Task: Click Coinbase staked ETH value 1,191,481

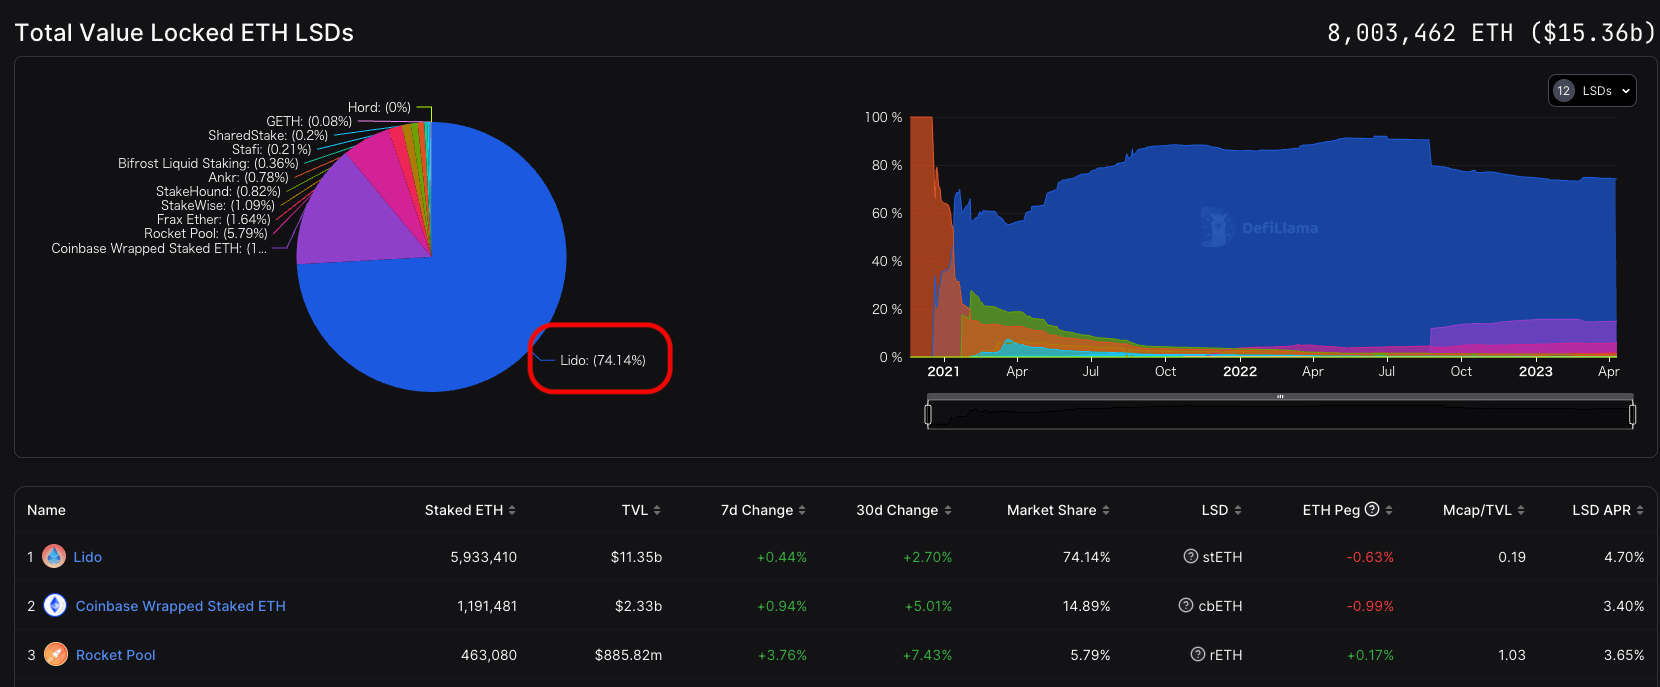Action: pyautogui.click(x=487, y=606)
